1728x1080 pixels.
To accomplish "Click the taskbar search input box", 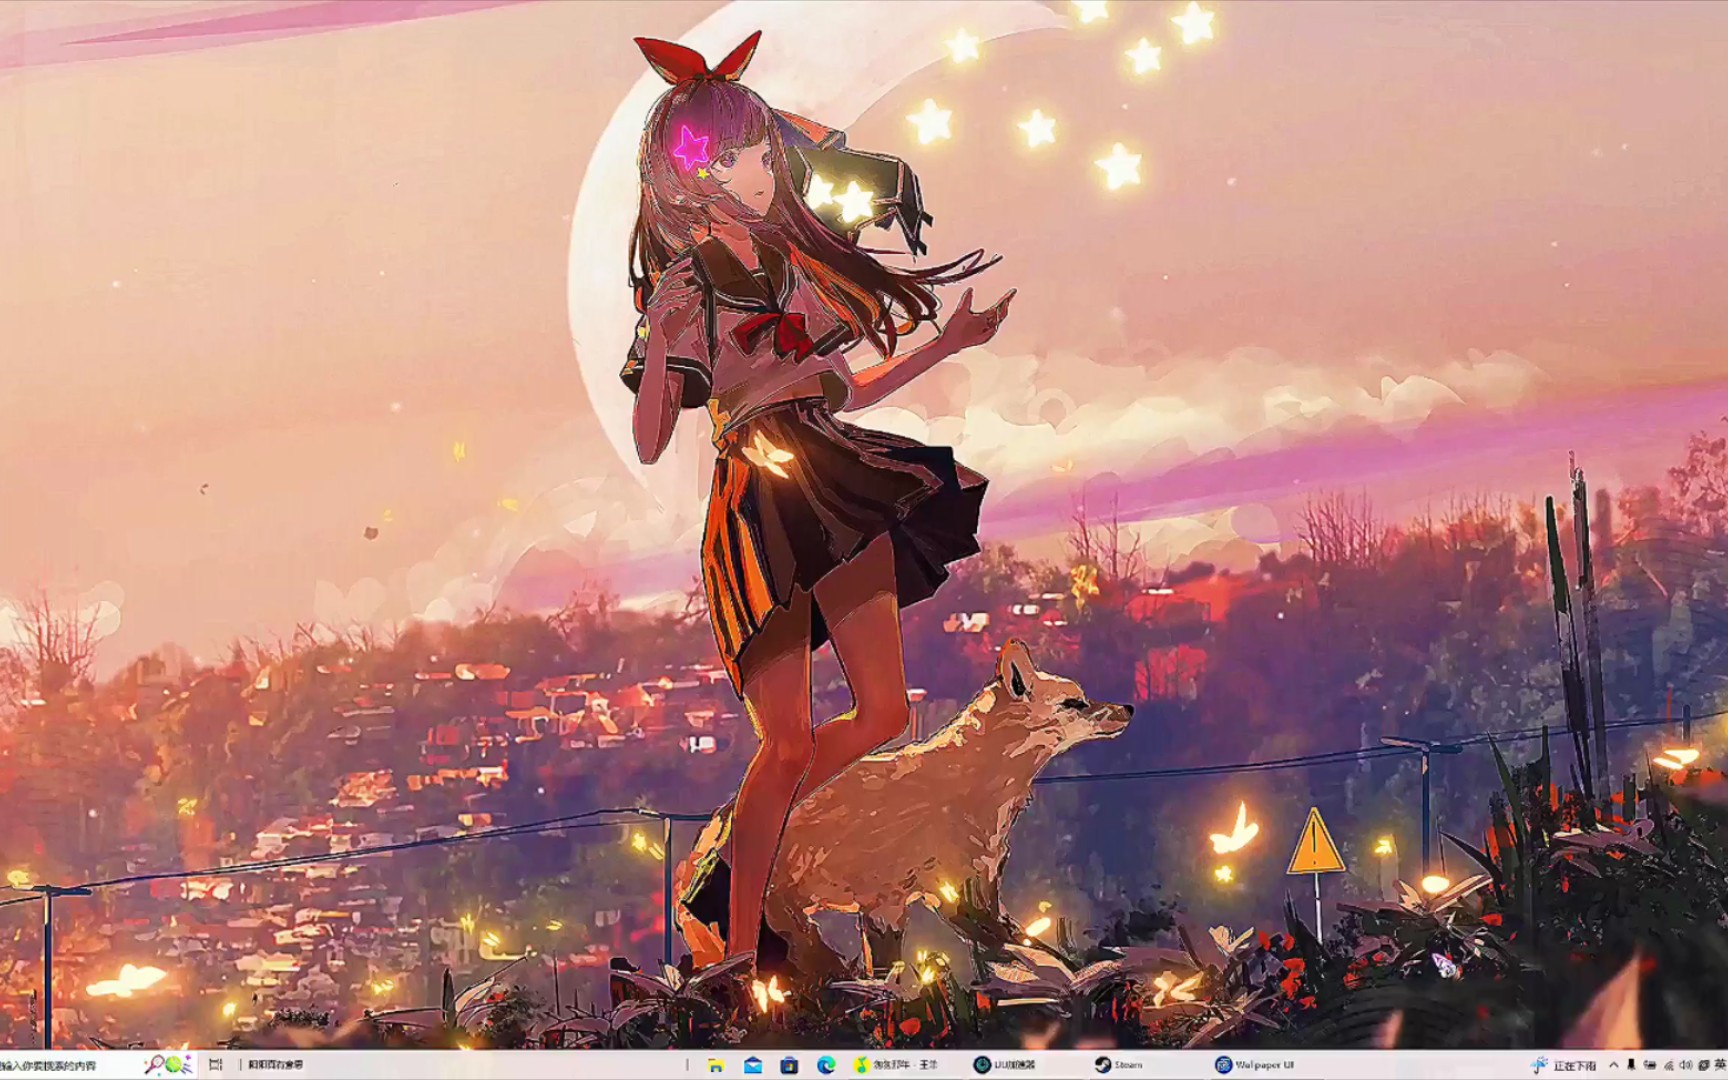I will [98, 1065].
